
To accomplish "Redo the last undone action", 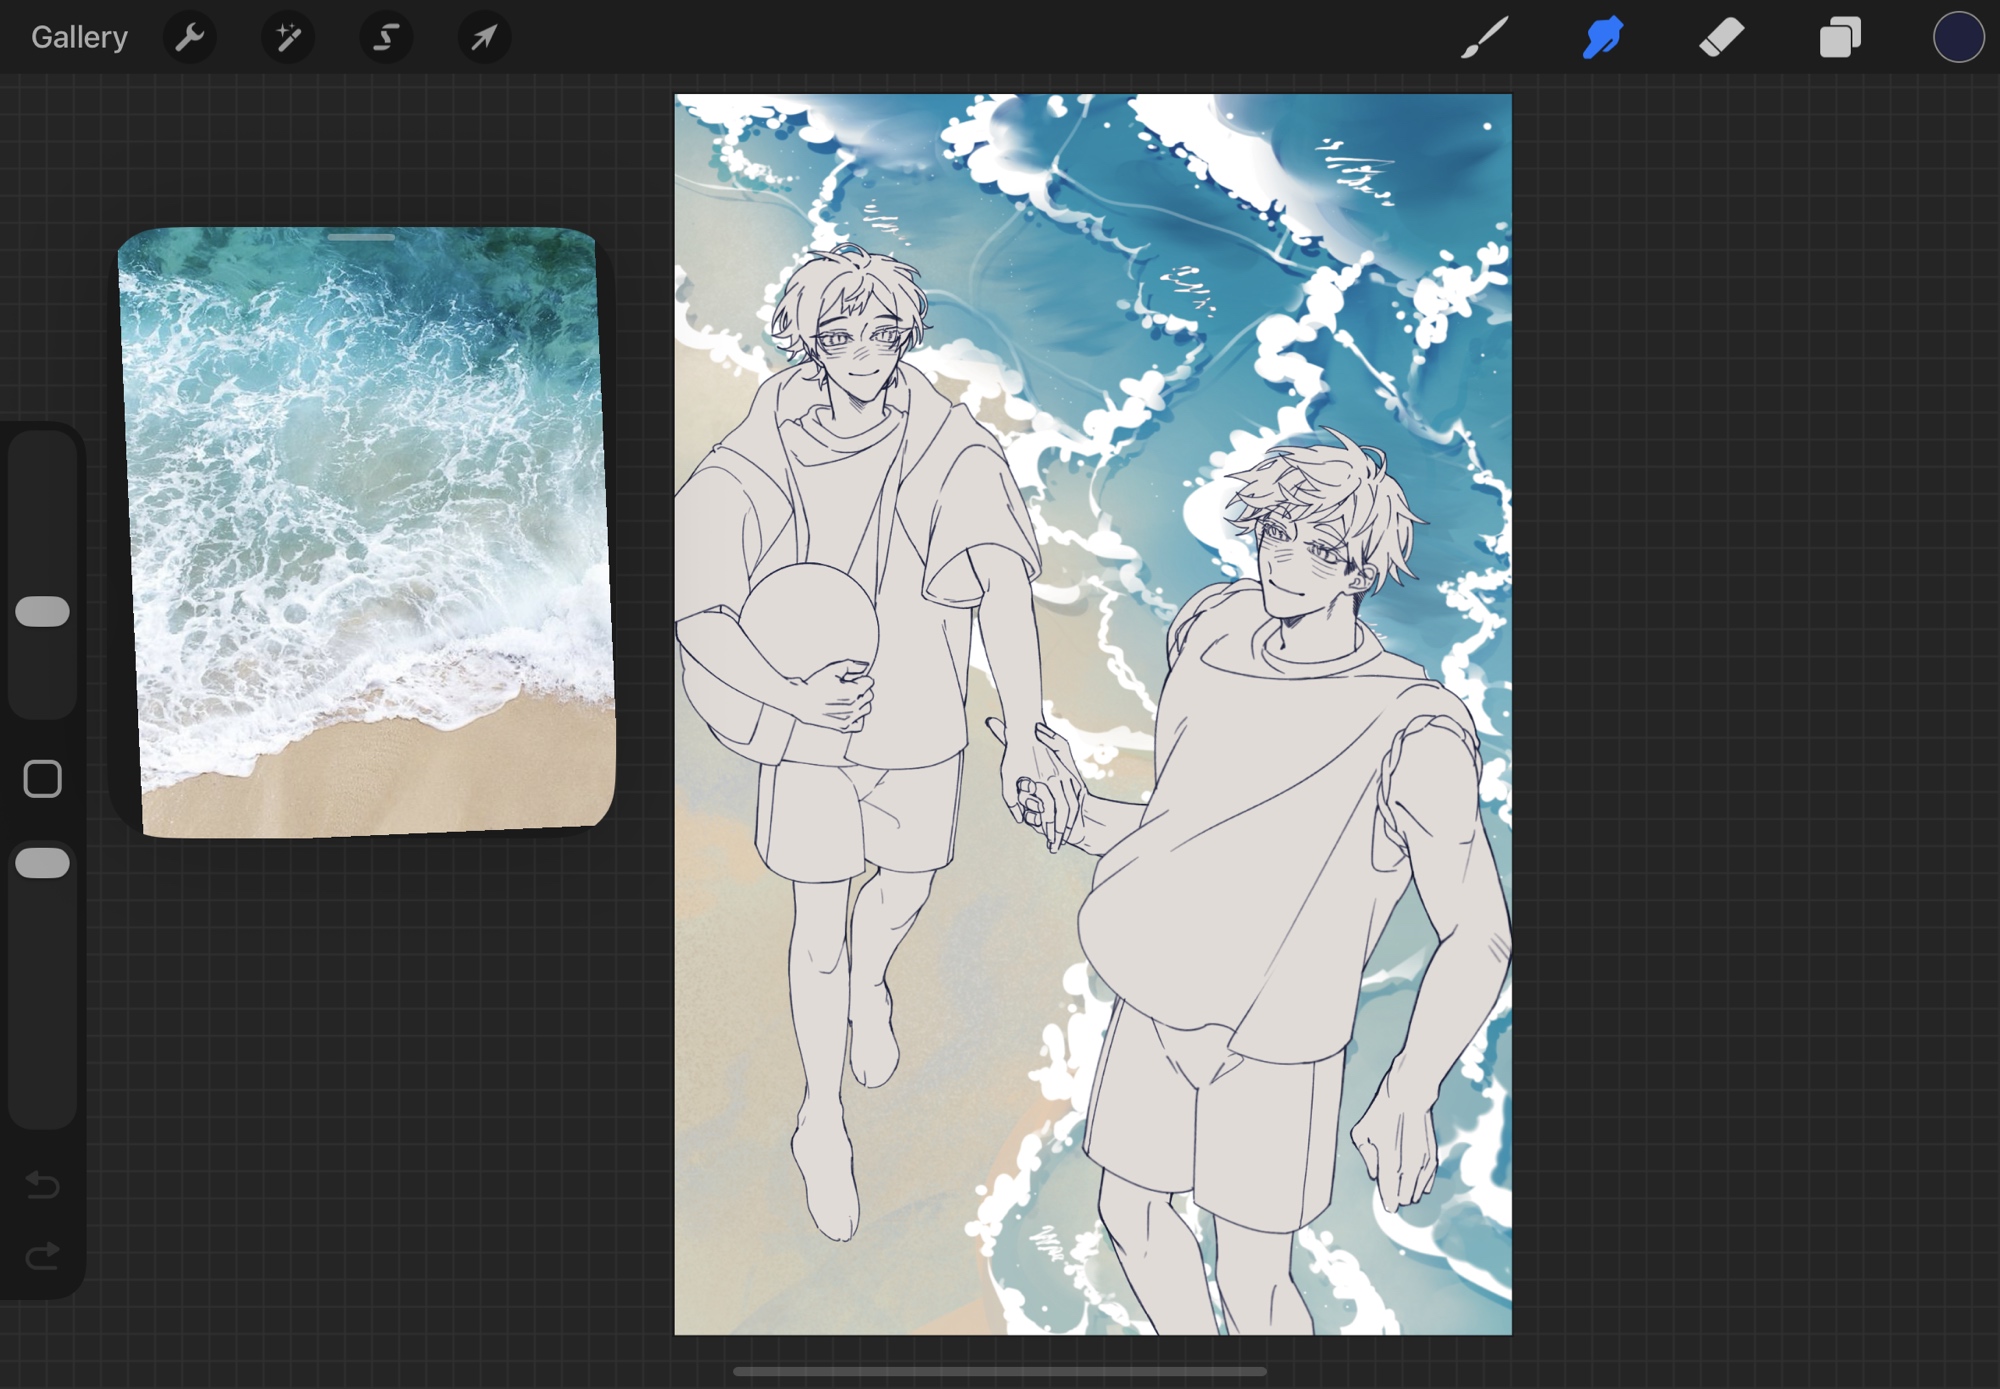I will click(42, 1255).
